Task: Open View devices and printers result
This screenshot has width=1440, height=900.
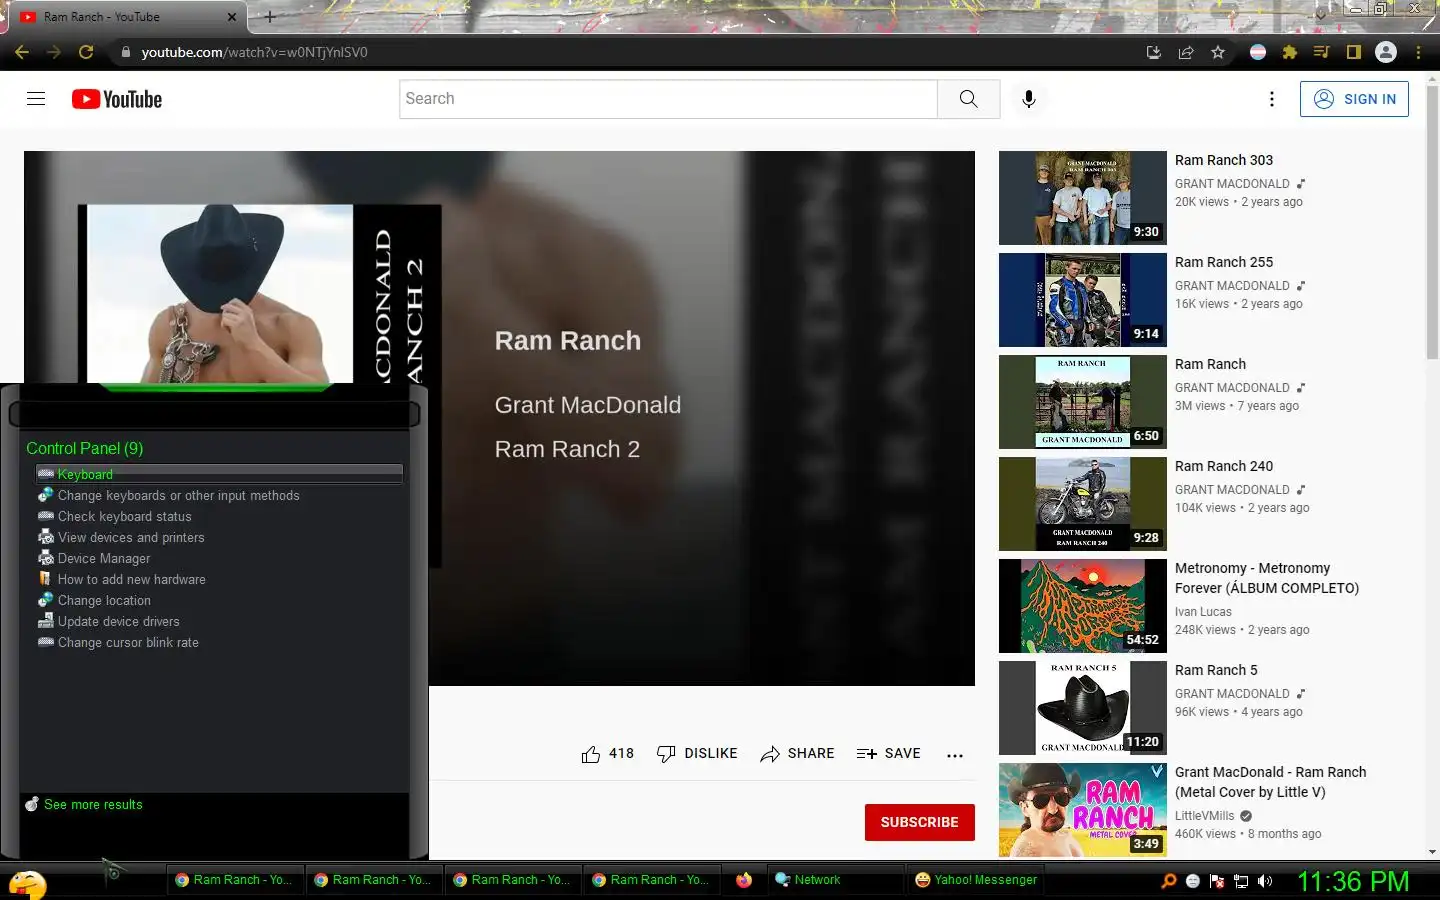Action: click(130, 538)
